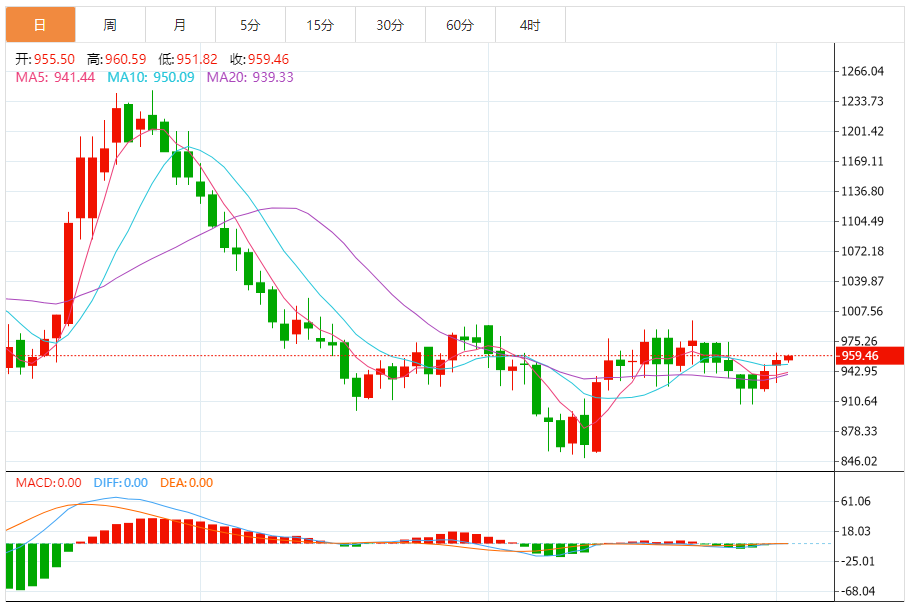Image resolution: width=912 pixels, height=602 pixels.
Task: Click the red current price tag 959.46
Action: (870, 356)
